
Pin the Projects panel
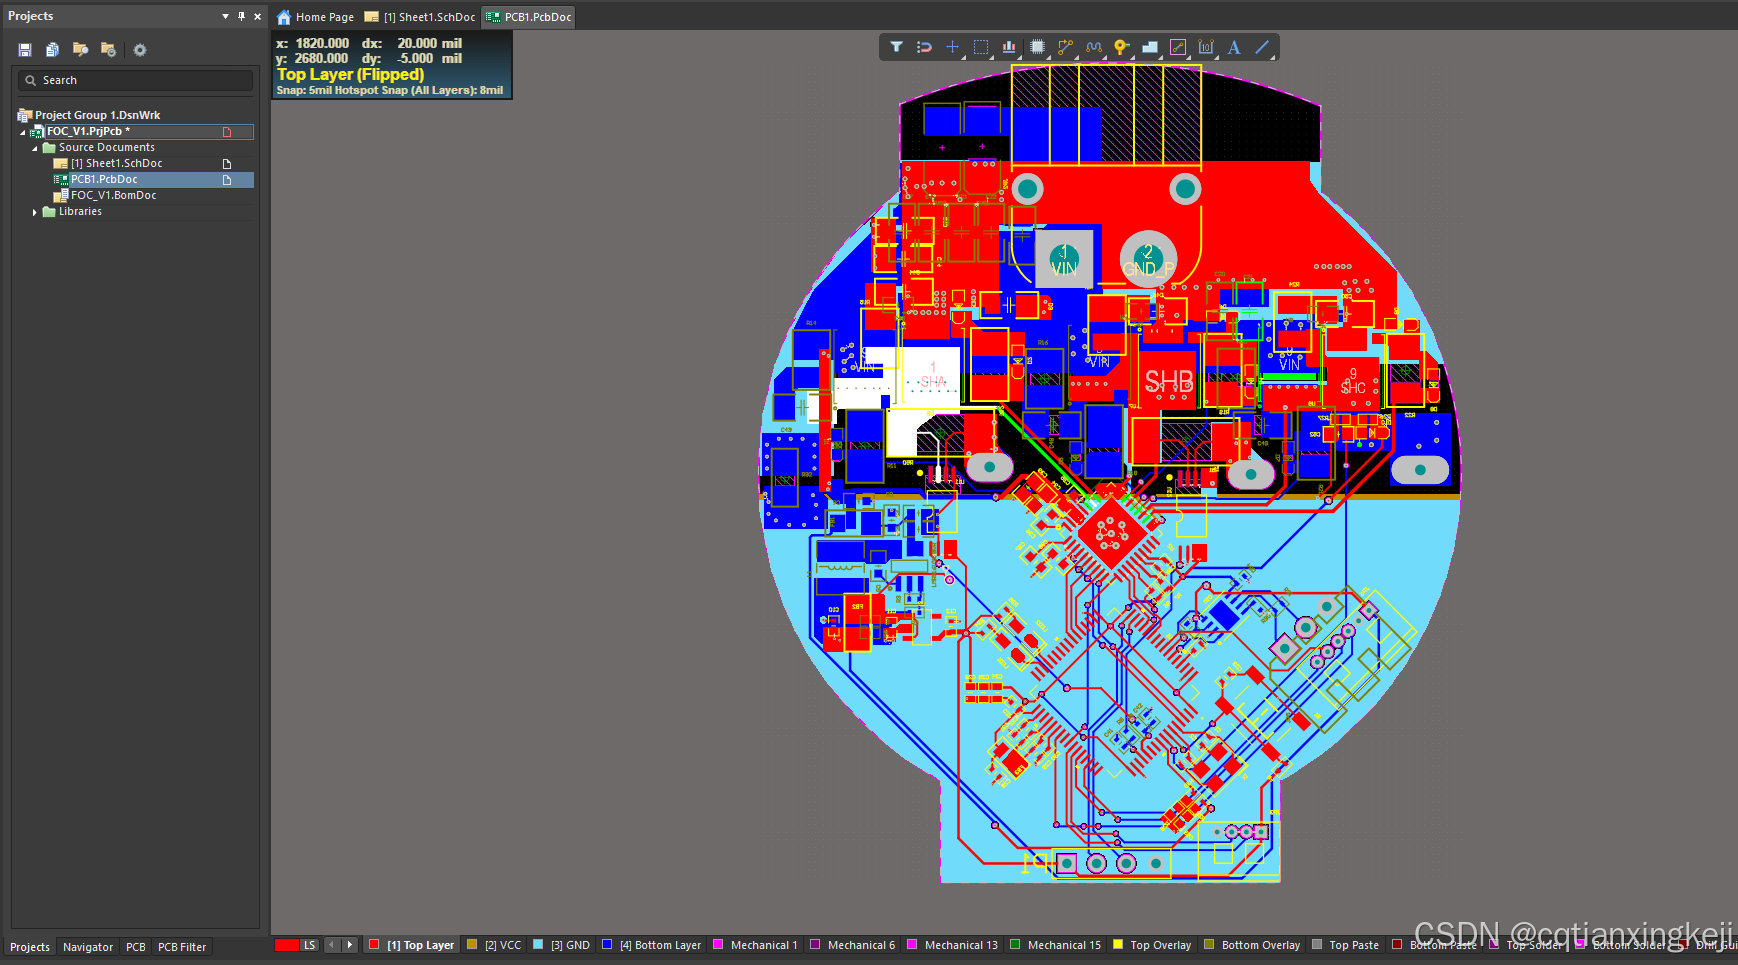coord(241,16)
